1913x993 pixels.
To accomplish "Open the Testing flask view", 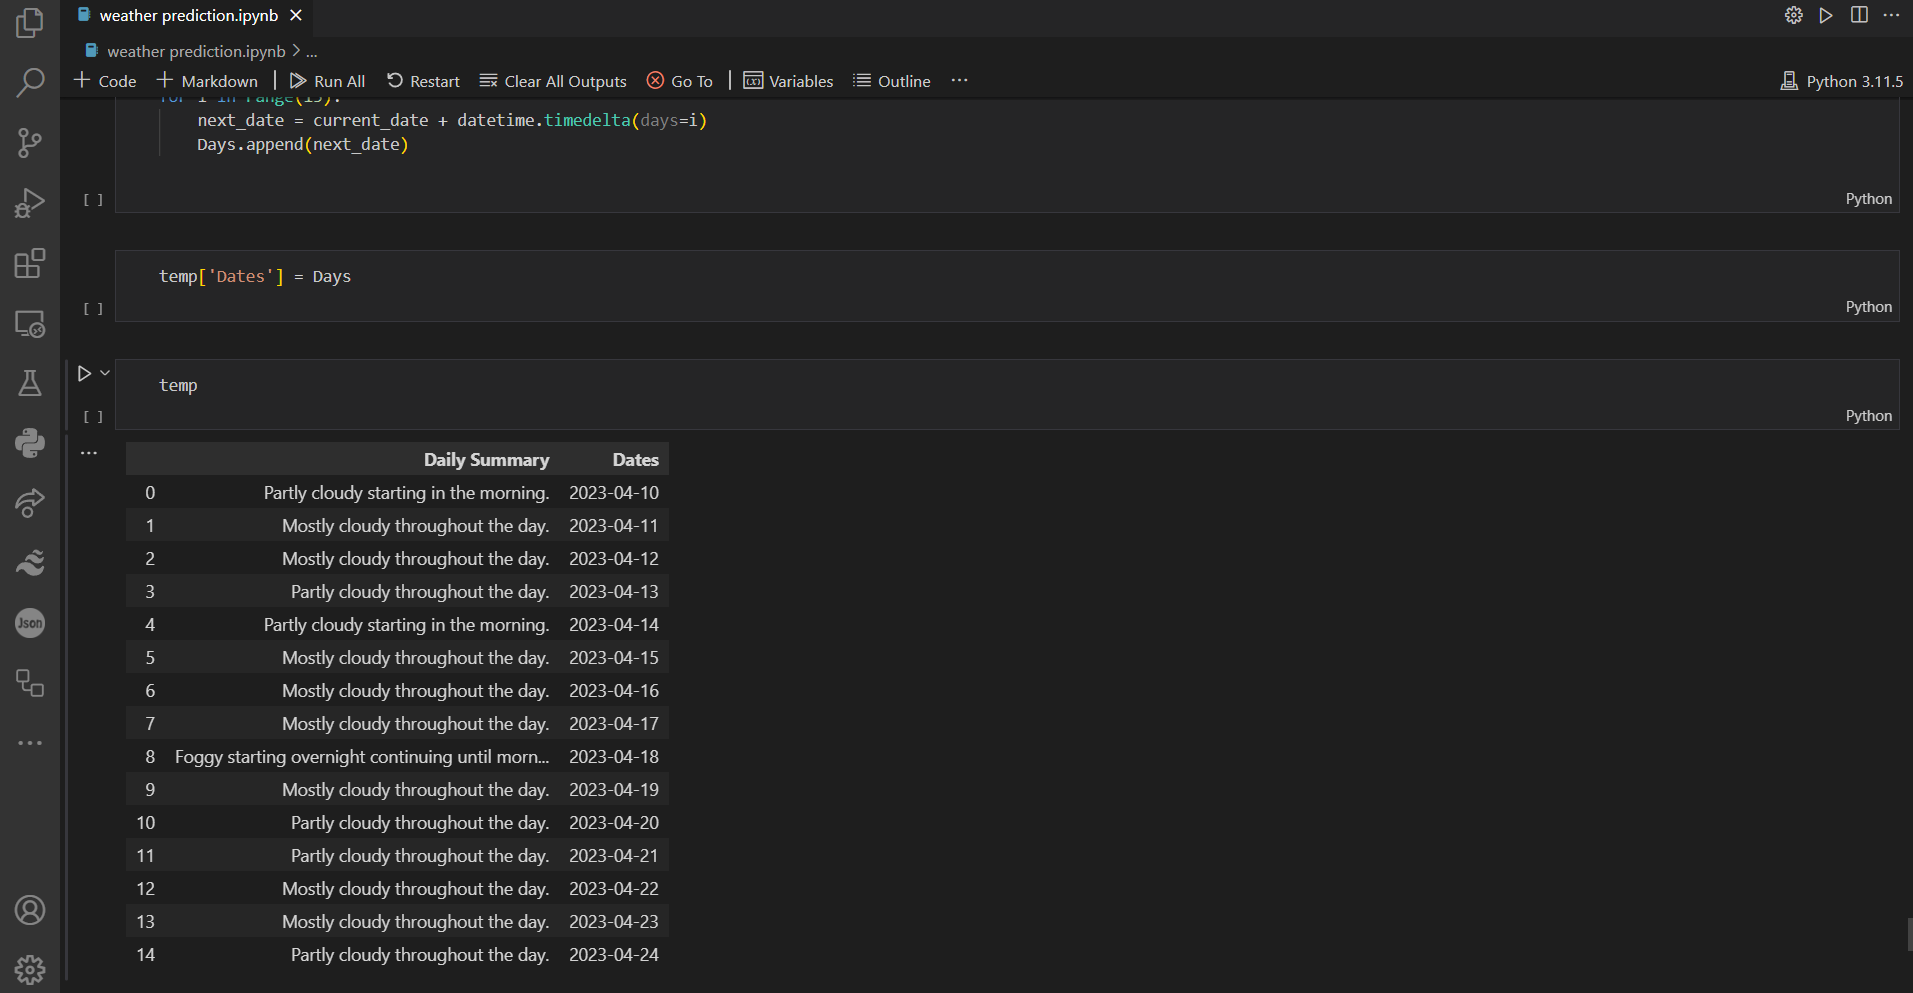I will 30,383.
